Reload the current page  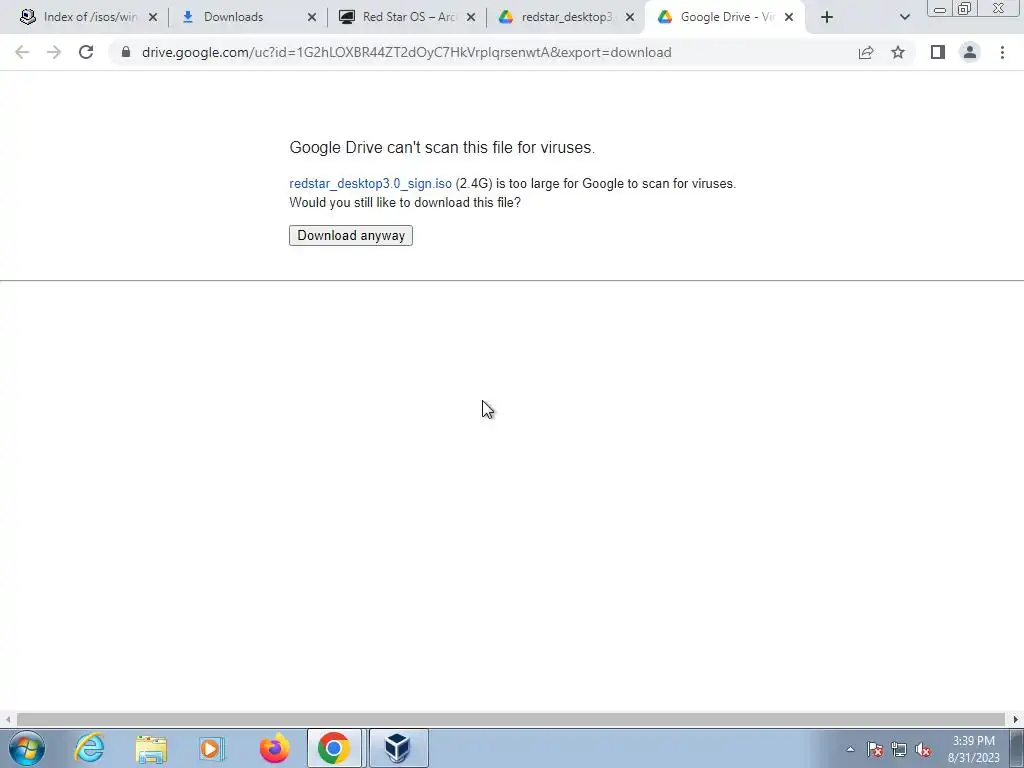click(86, 52)
